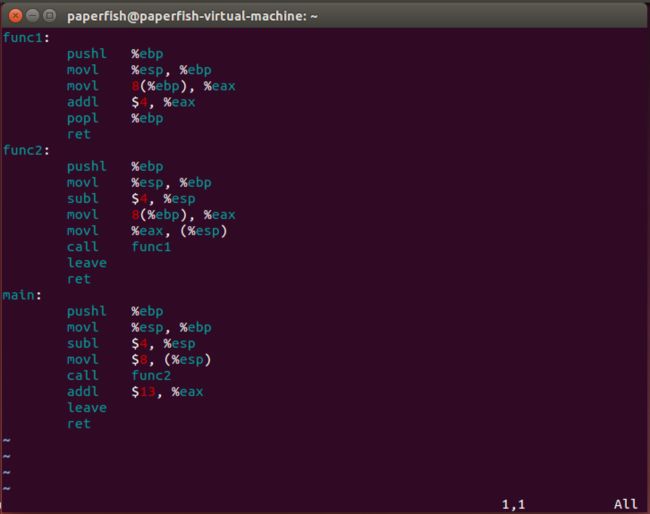This screenshot has height=514, width=650.
Task: Click 'pushl %ebp' line inside main
Action: [115, 311]
